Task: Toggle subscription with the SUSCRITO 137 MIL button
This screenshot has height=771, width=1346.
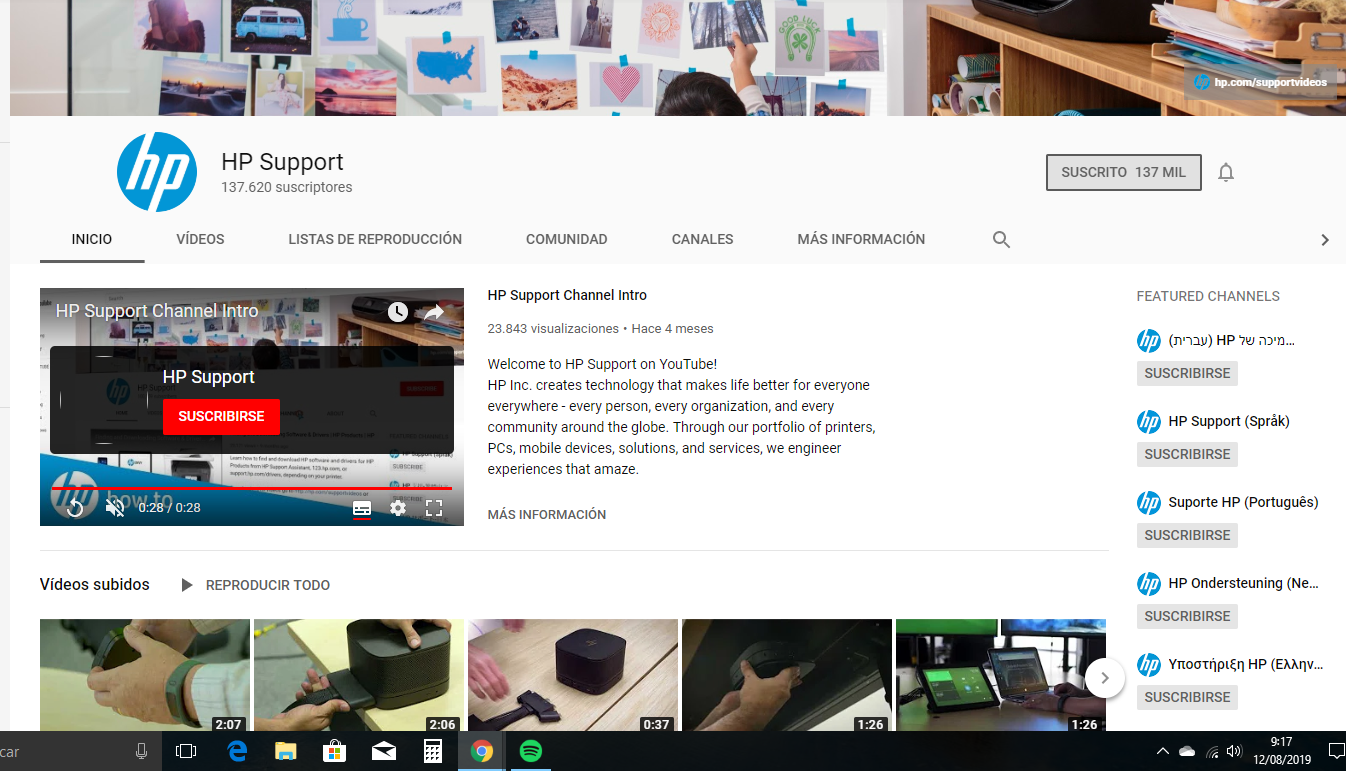Action: point(1123,172)
